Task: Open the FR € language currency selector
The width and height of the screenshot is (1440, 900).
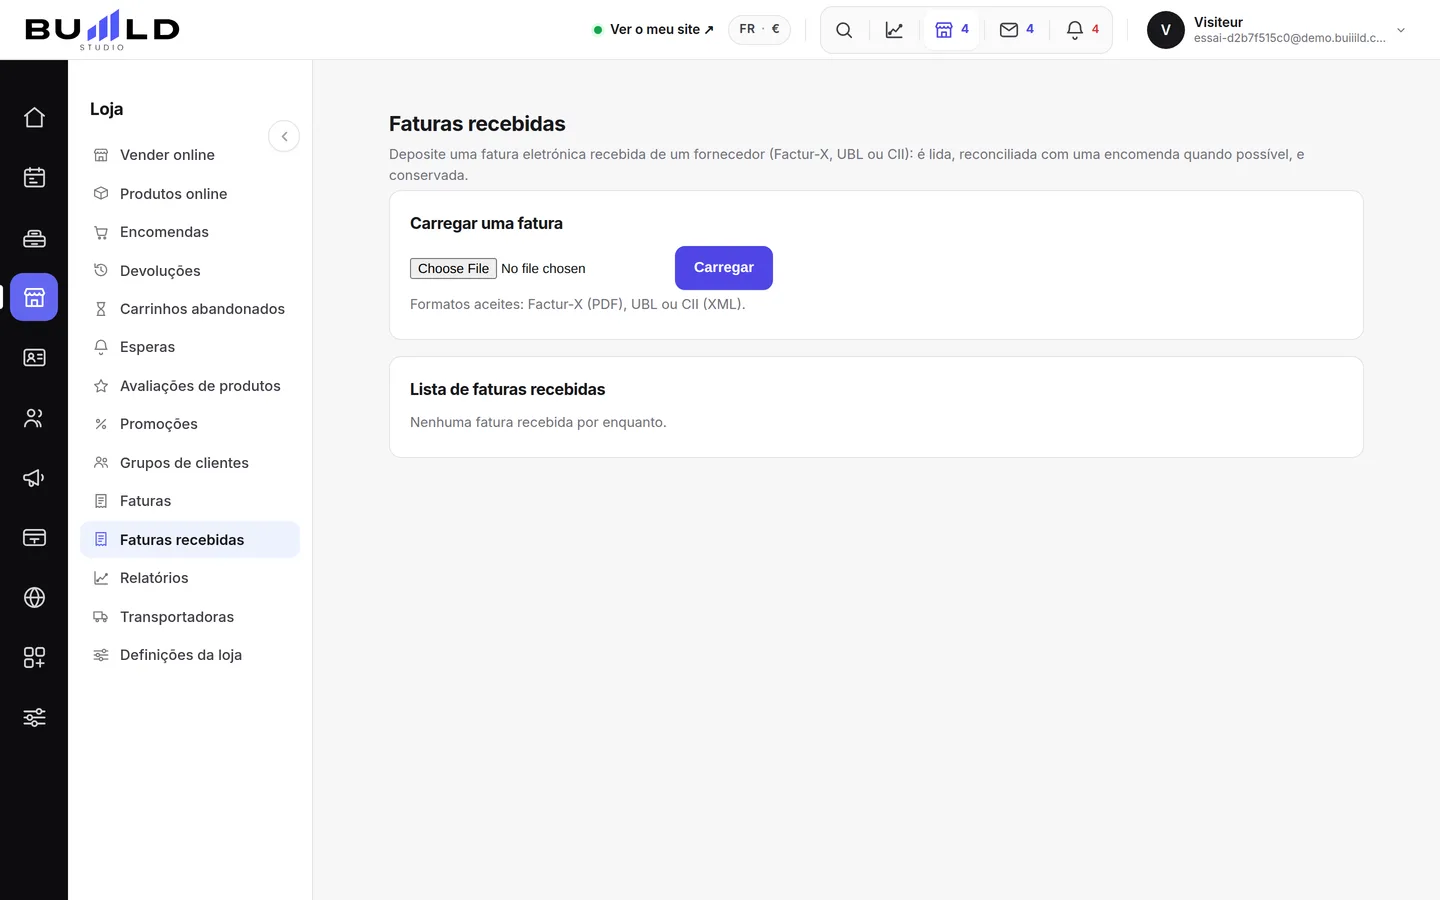Action: pyautogui.click(x=759, y=30)
